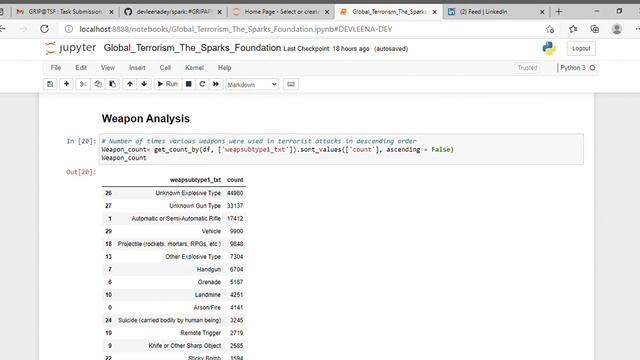The height and width of the screenshot is (360, 640).
Task: Select the Weapon Analysis heading cell
Action: [146, 119]
